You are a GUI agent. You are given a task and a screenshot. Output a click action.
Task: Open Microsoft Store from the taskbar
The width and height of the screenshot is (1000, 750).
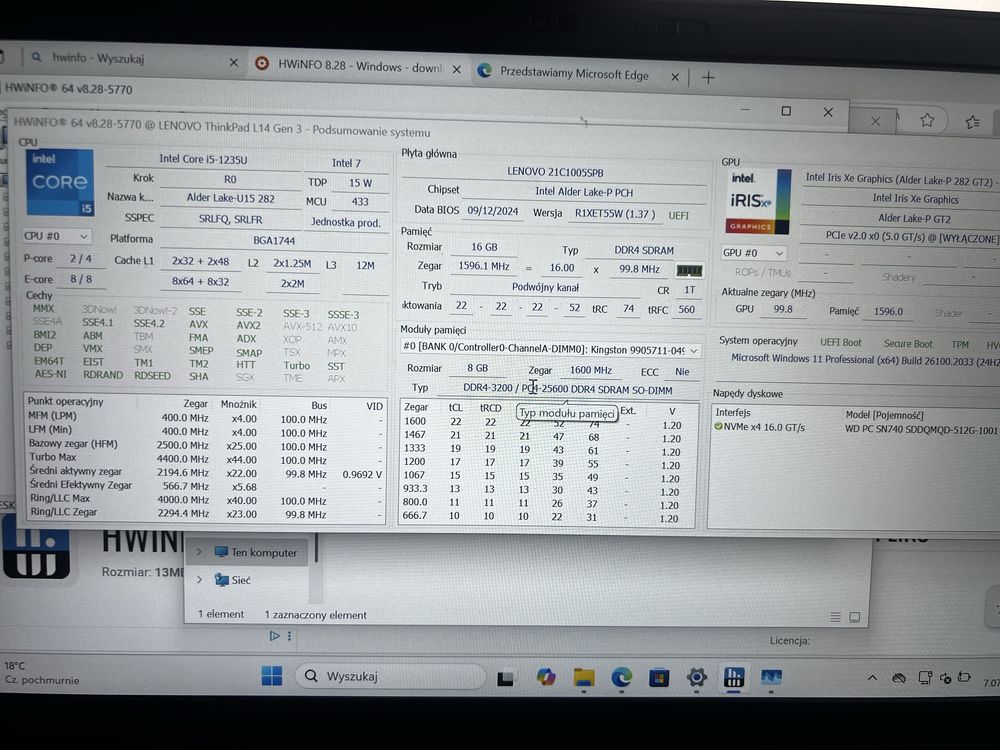coord(659,677)
